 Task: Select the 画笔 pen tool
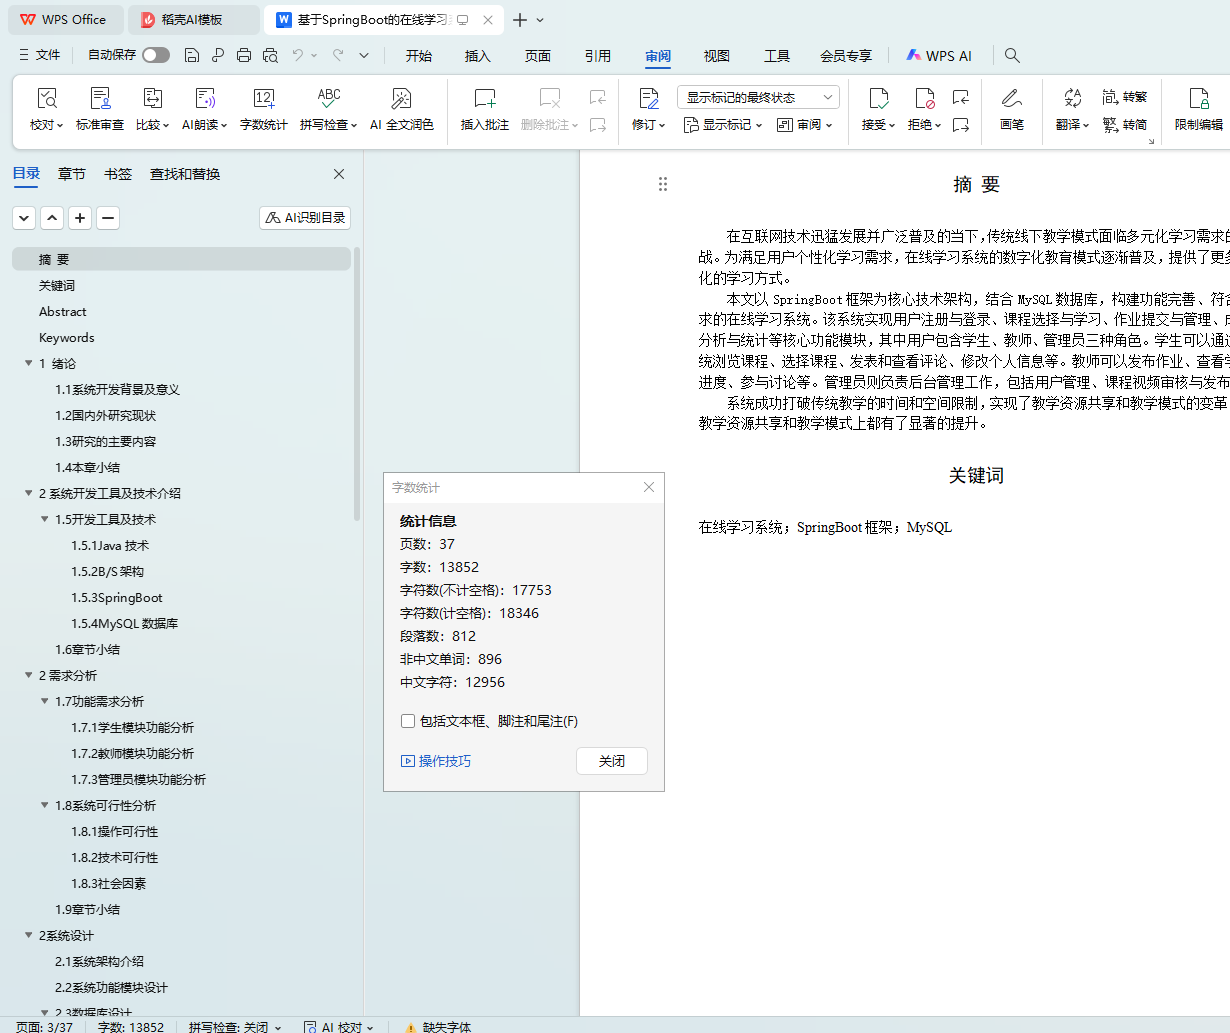click(1011, 108)
